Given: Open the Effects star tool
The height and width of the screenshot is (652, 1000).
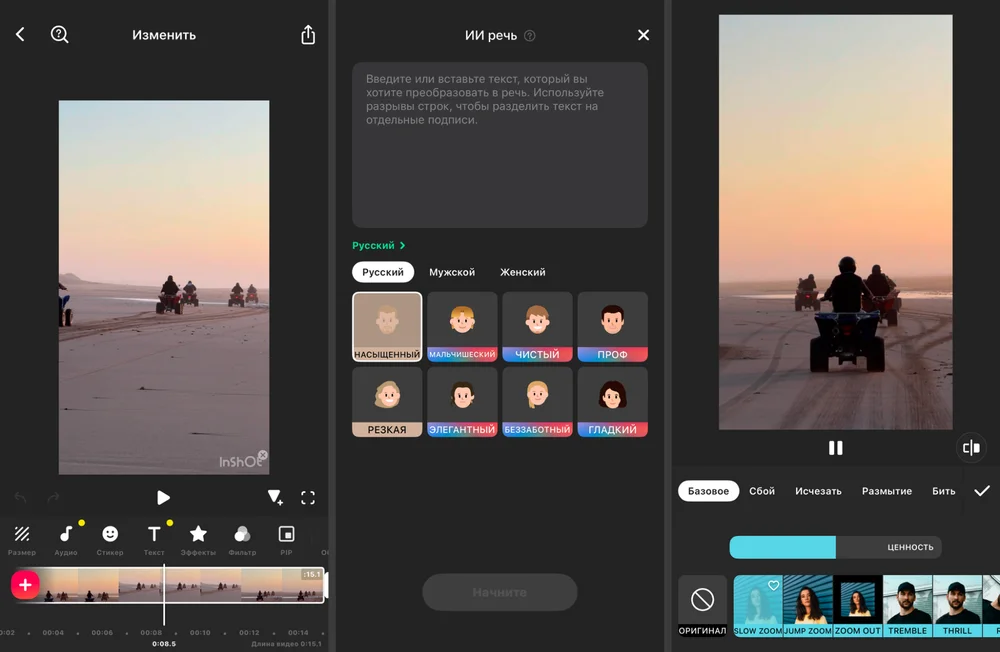Looking at the screenshot, I should pyautogui.click(x=198, y=535).
